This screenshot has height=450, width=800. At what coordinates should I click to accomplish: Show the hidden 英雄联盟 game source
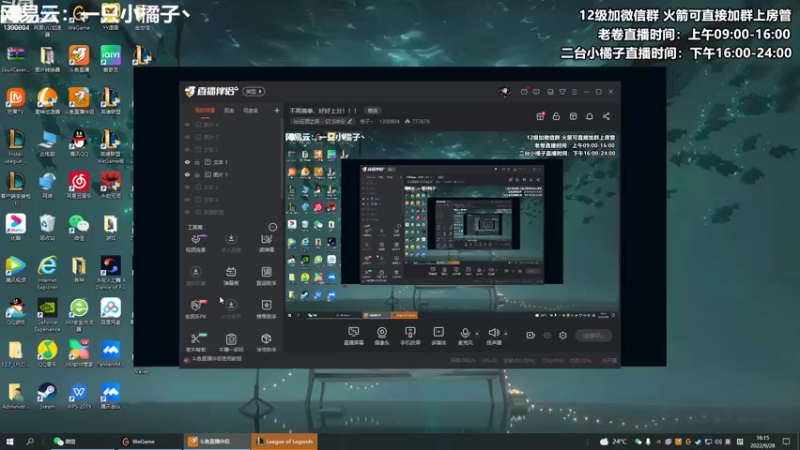pos(187,212)
